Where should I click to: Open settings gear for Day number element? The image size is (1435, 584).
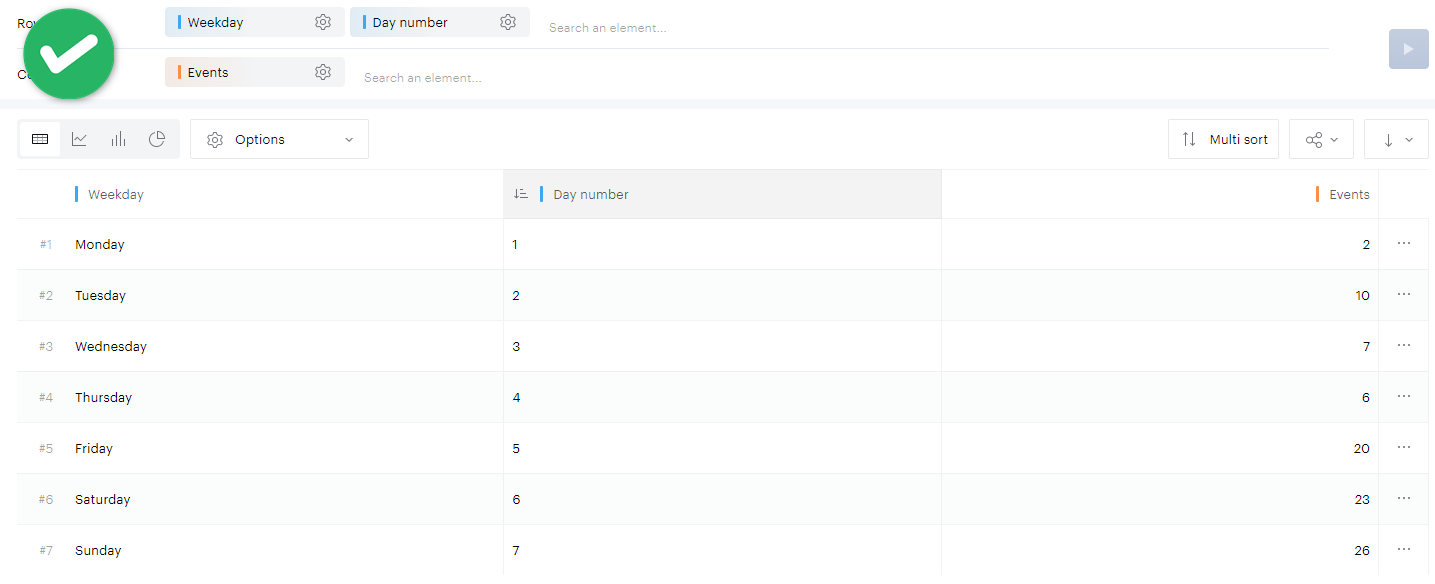pos(508,22)
